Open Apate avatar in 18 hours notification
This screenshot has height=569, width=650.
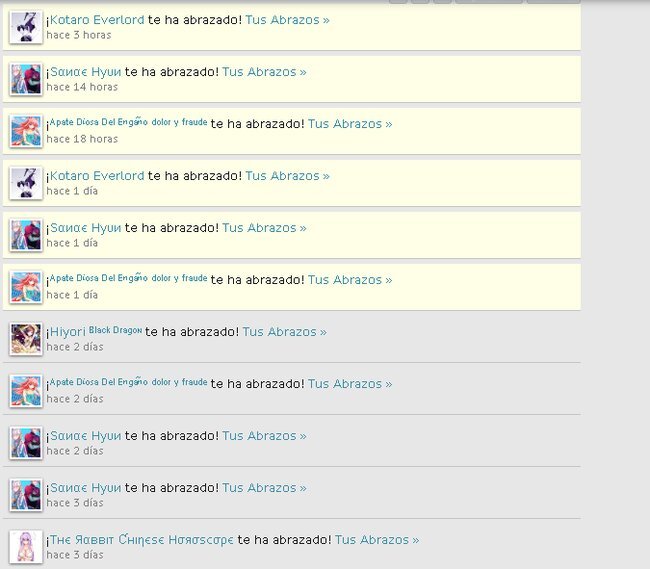[x=26, y=131]
